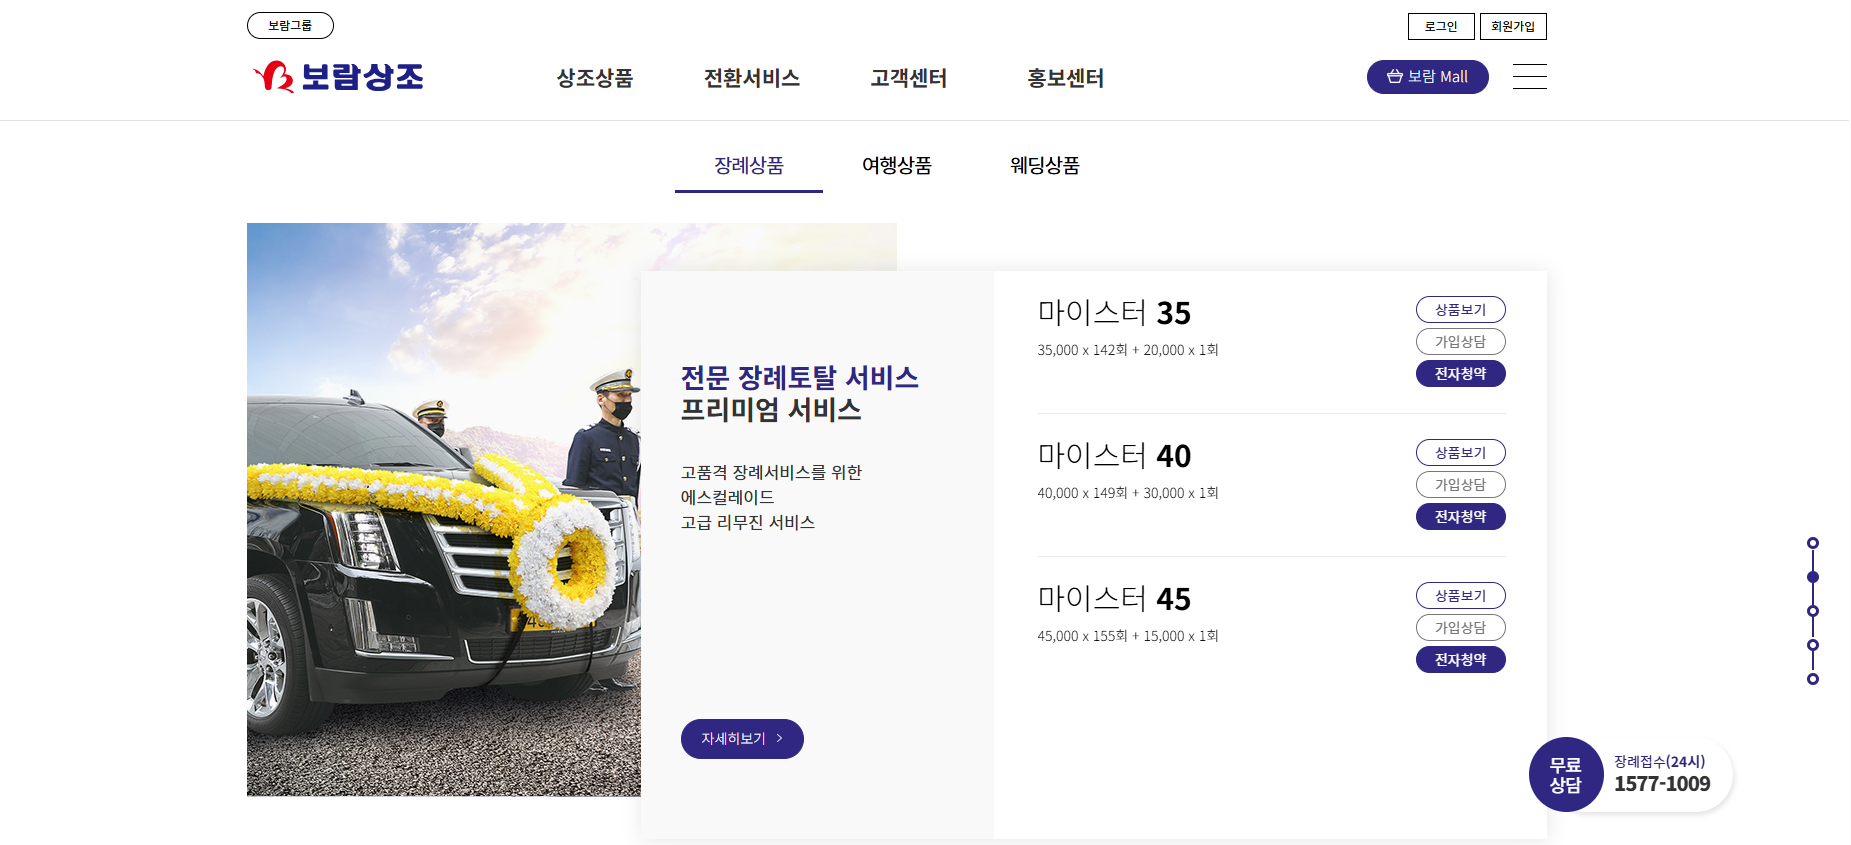Request 가입상담 for 마이스터 45

tap(1461, 628)
